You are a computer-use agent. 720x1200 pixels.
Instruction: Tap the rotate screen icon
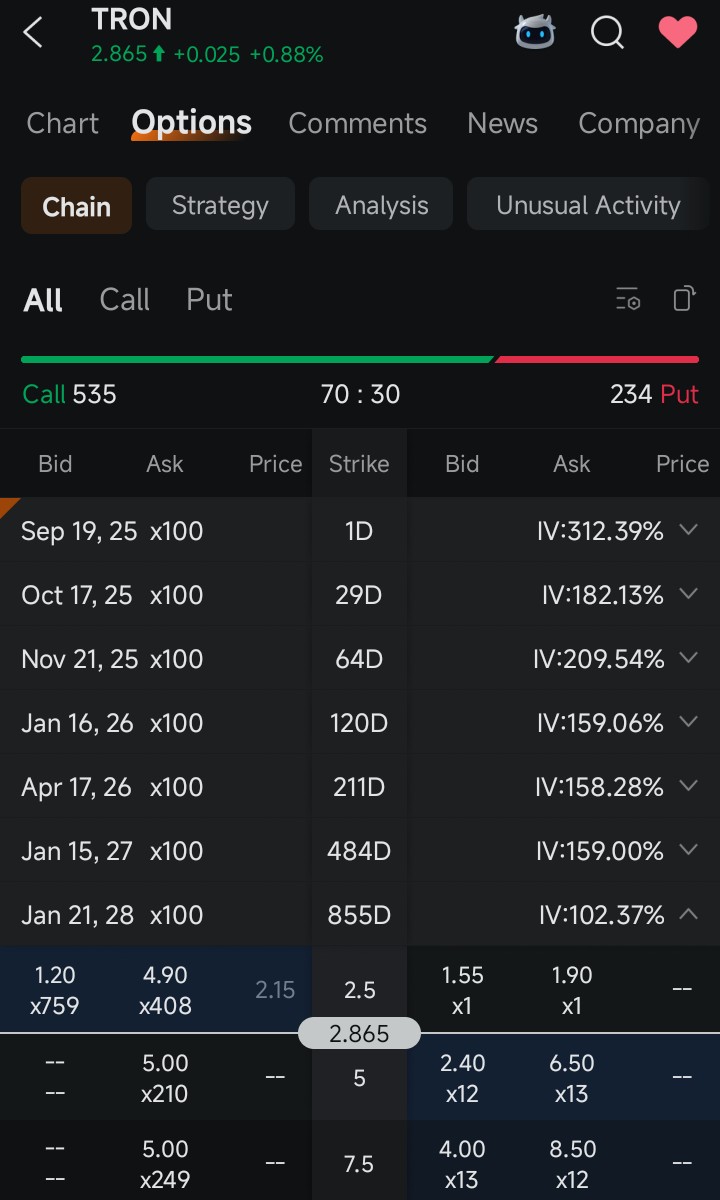(684, 299)
